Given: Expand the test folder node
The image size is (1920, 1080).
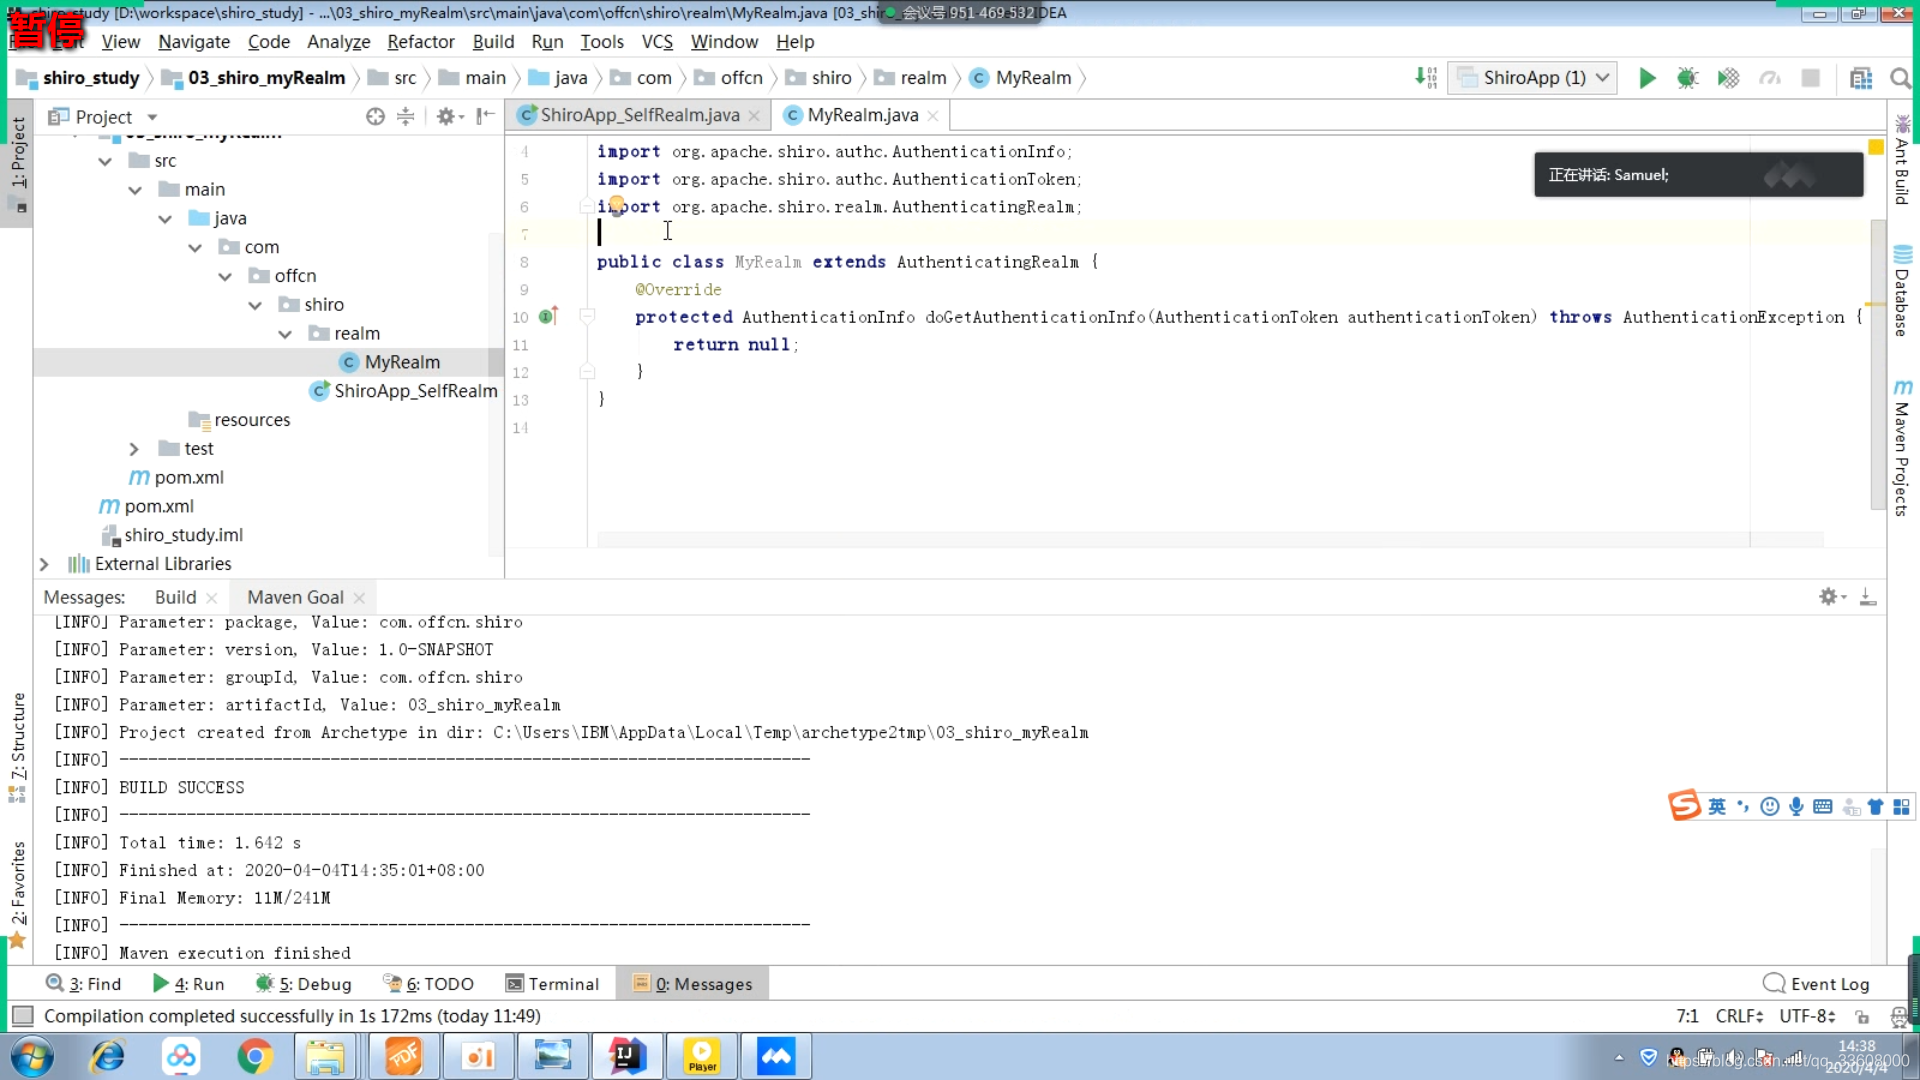Looking at the screenshot, I should [134, 449].
